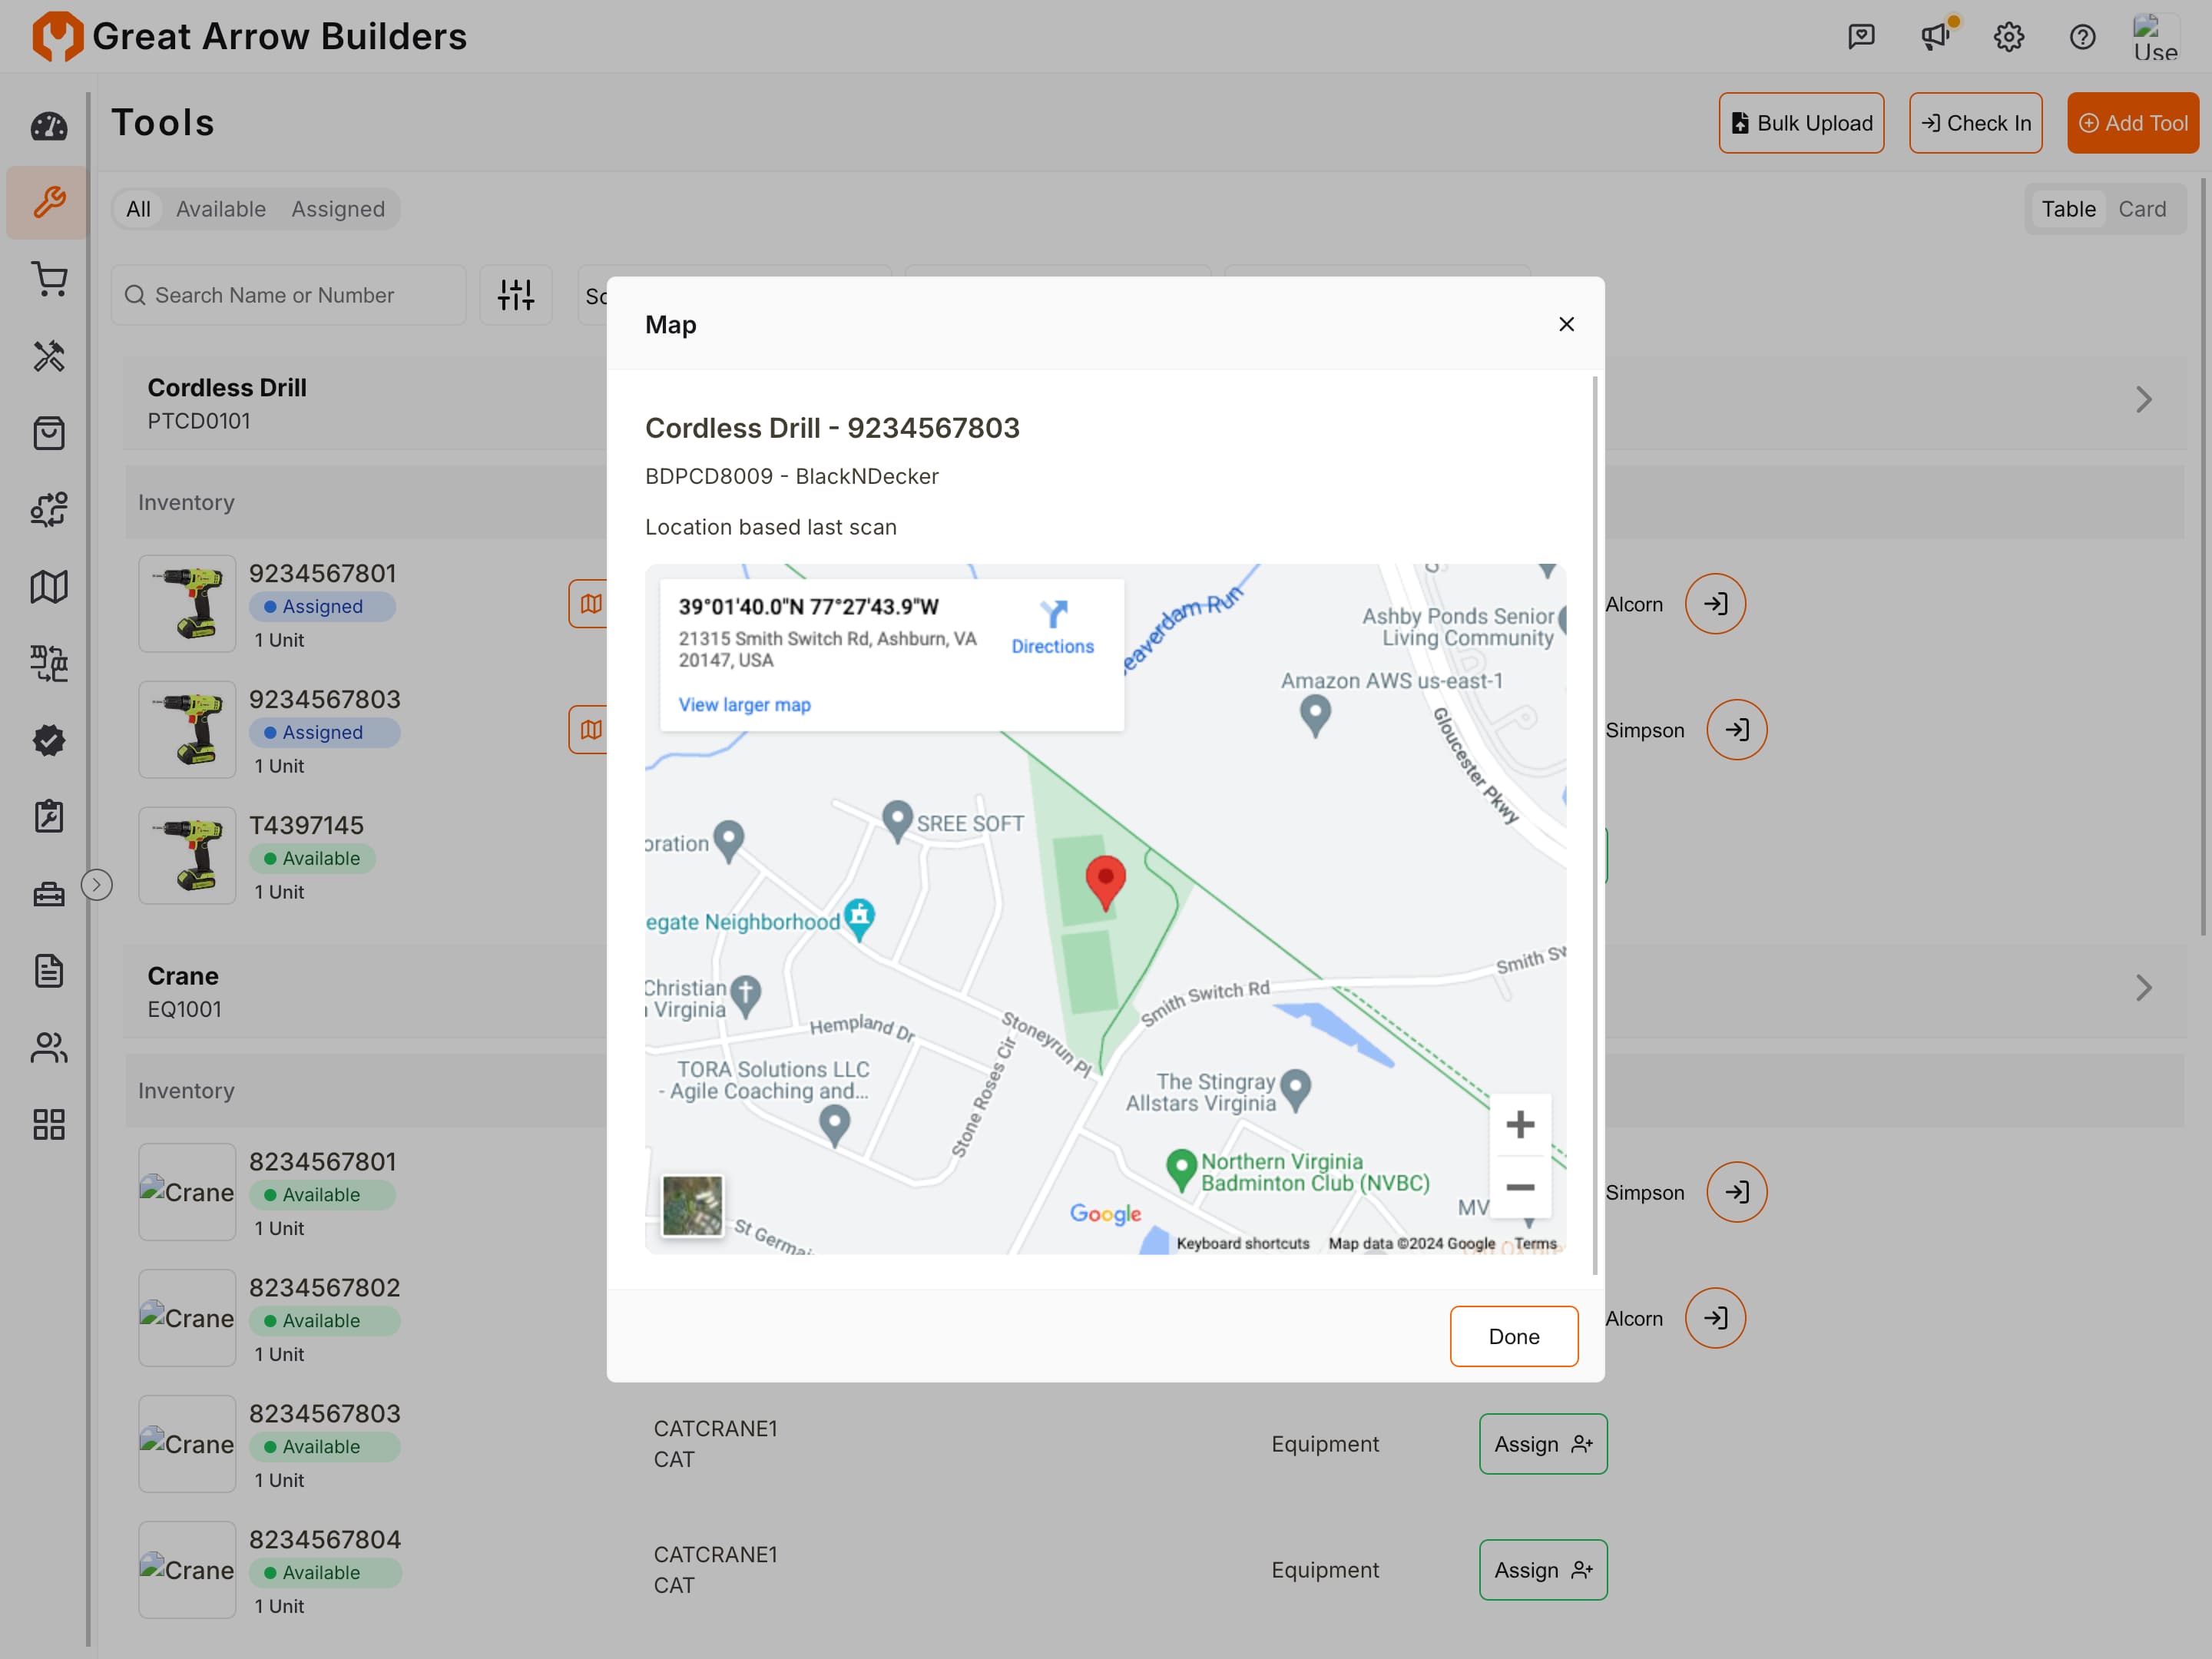Expand the Cordless Drill row chevron
Viewport: 2212px width, 1659px height.
[2143, 401]
